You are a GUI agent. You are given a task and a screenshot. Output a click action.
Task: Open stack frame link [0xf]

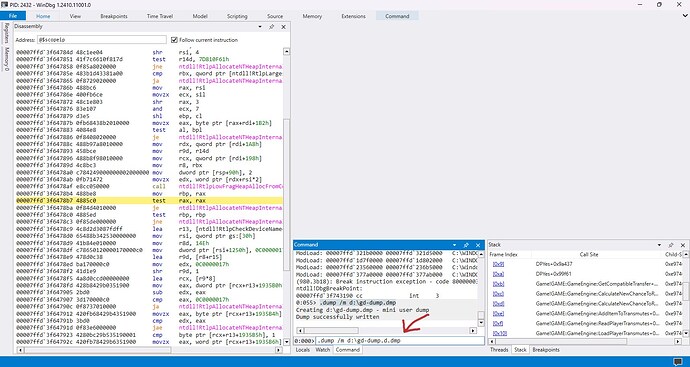coord(499,323)
